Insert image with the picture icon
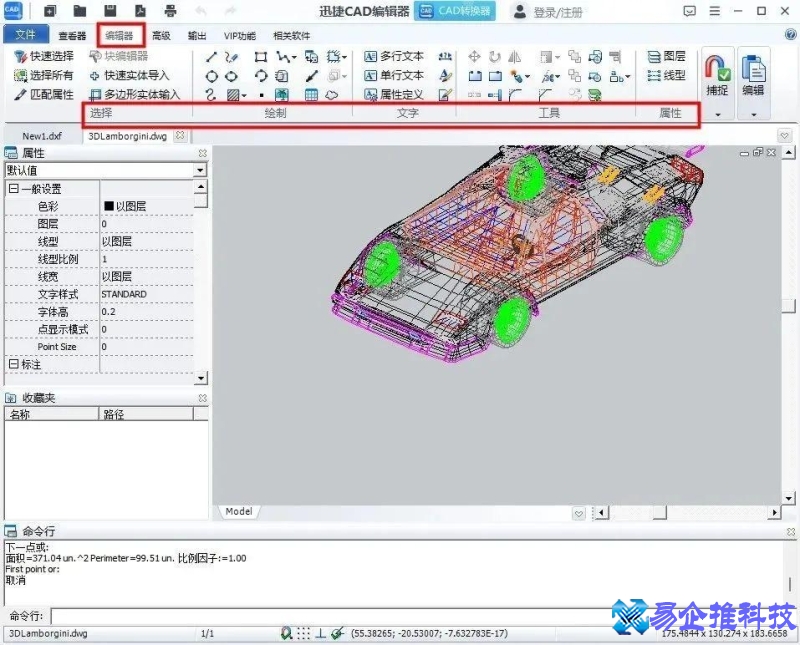The height and width of the screenshot is (645, 800). (282, 95)
